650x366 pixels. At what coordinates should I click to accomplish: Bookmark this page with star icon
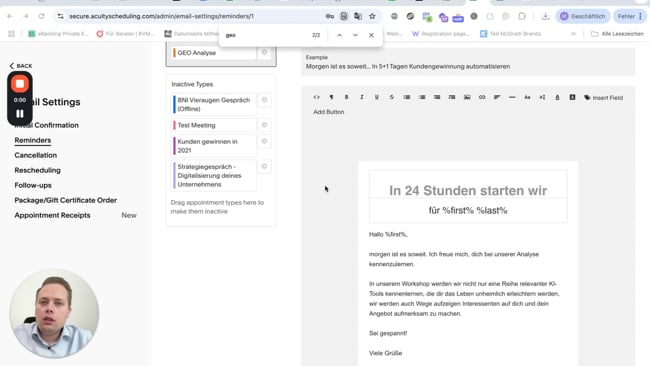(372, 16)
